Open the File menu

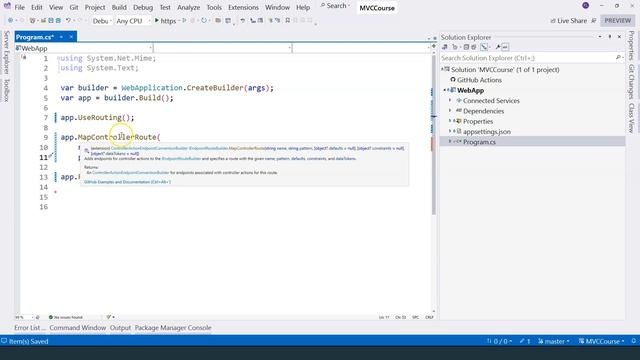click(19, 7)
